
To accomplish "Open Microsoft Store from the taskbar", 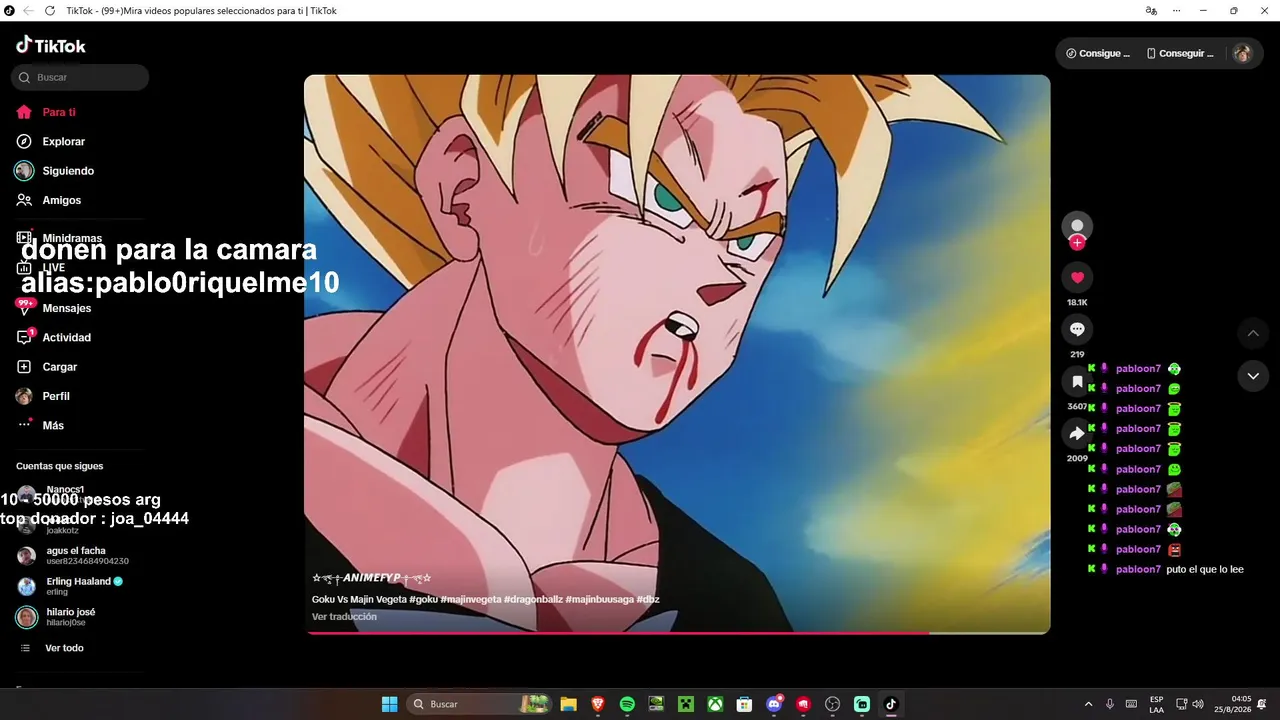I will tap(744, 704).
